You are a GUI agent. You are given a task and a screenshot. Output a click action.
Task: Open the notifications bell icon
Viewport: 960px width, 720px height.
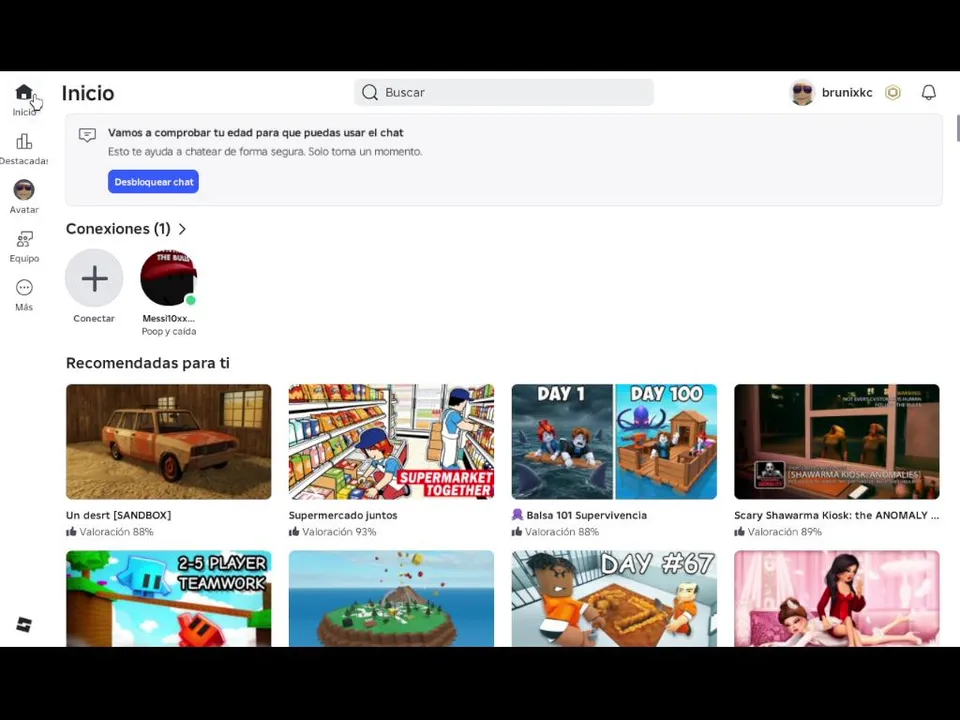click(x=929, y=92)
